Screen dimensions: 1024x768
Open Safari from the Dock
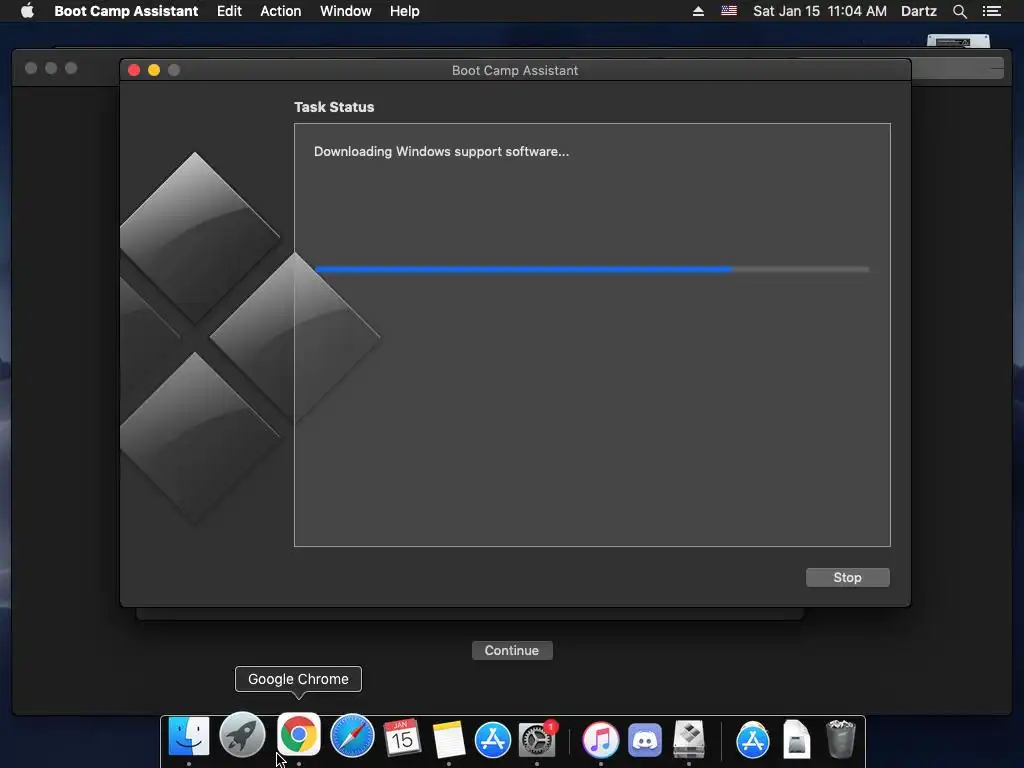point(352,736)
